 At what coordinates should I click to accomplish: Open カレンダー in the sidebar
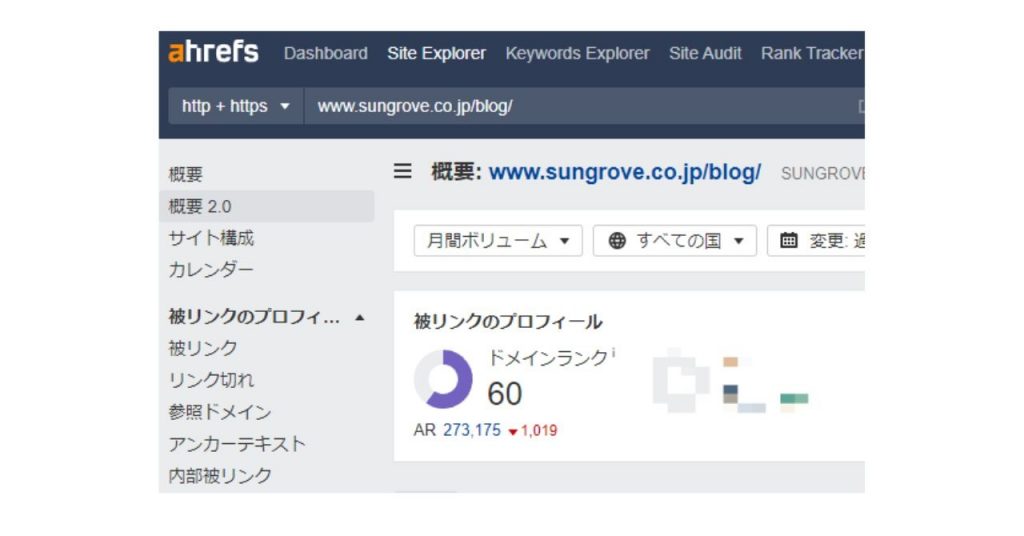coord(211,269)
